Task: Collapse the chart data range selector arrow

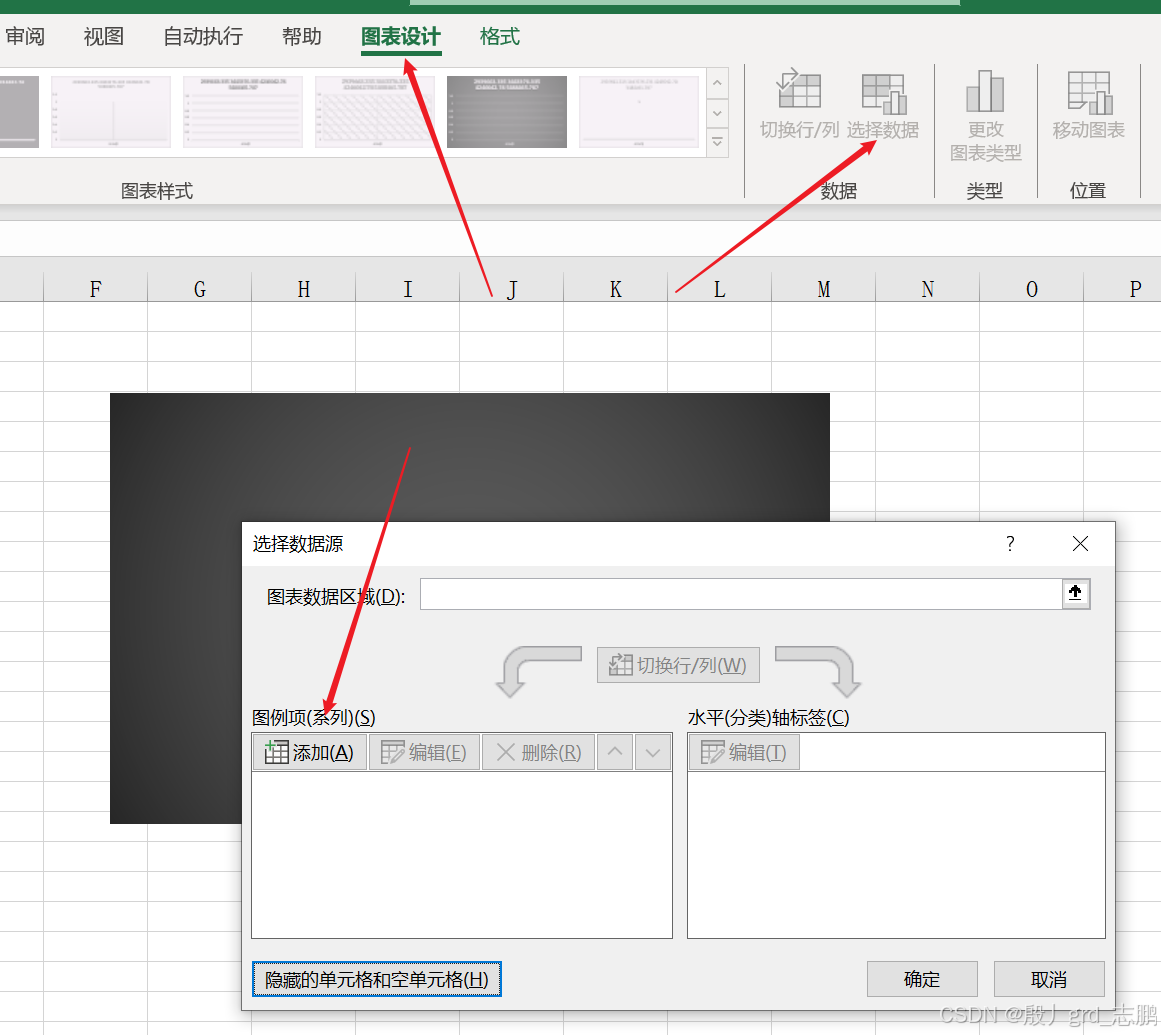Action: pos(1075,594)
